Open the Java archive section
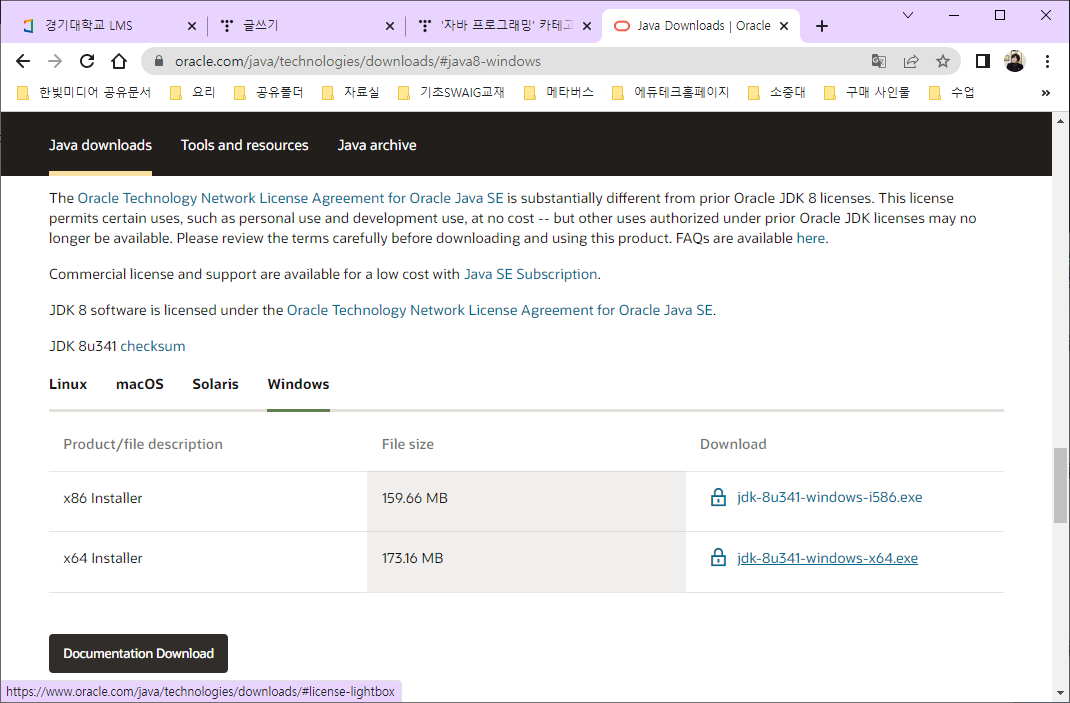This screenshot has height=703, width=1070. pyautogui.click(x=377, y=145)
